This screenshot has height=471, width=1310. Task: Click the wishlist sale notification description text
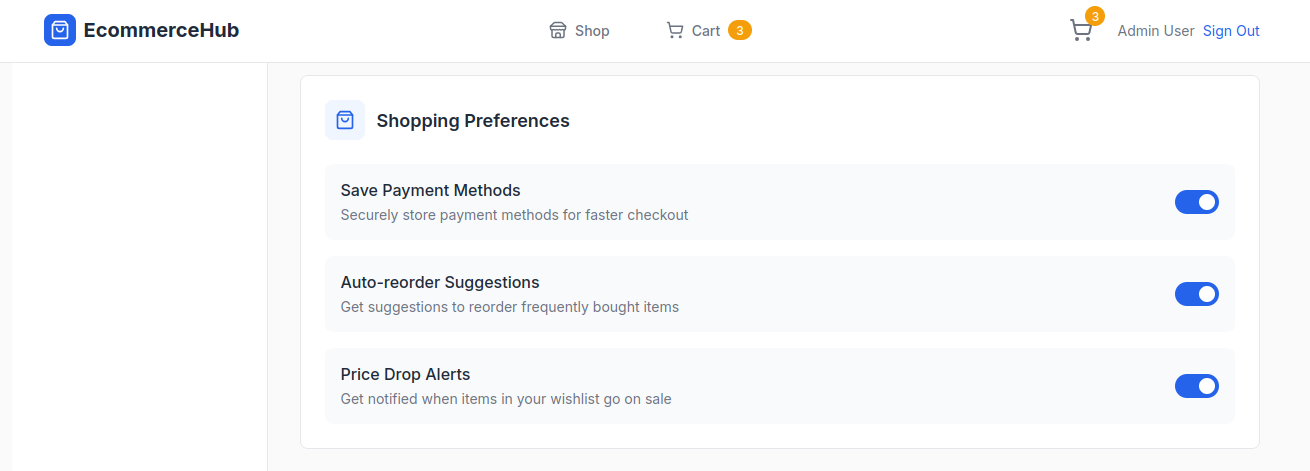[x=506, y=399]
